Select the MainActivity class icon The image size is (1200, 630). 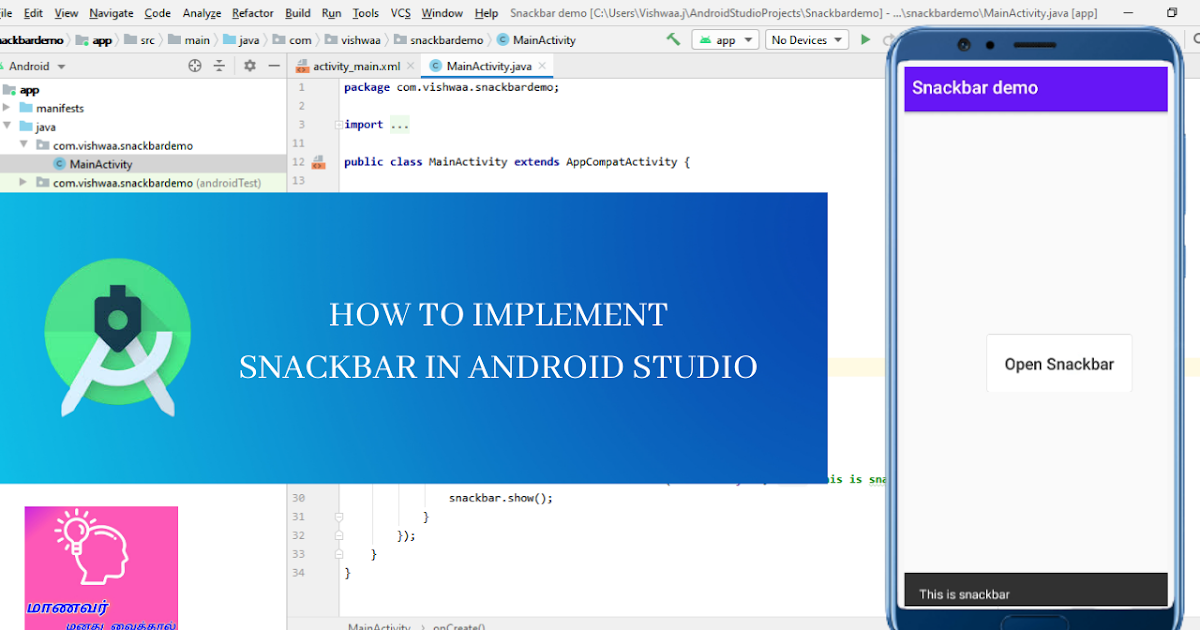coord(59,164)
